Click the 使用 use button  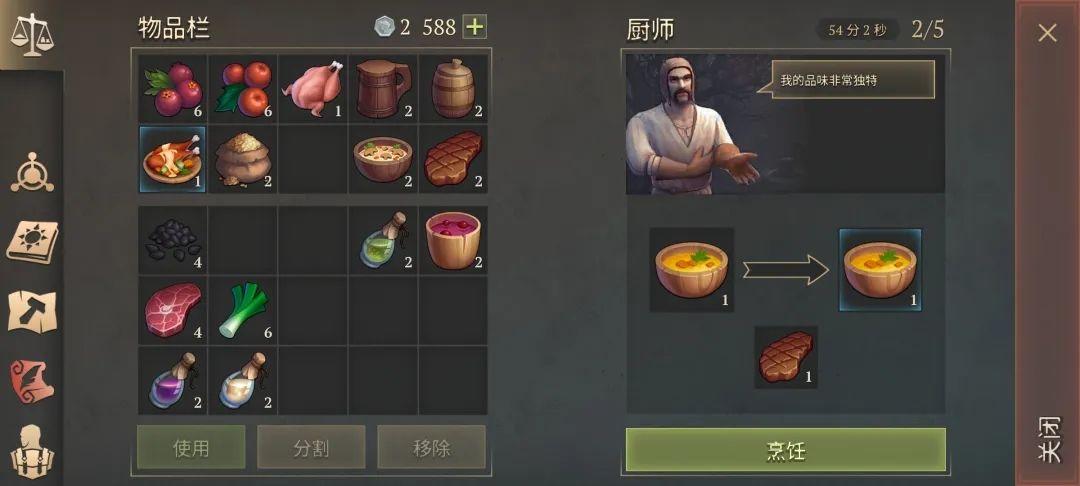[191, 447]
